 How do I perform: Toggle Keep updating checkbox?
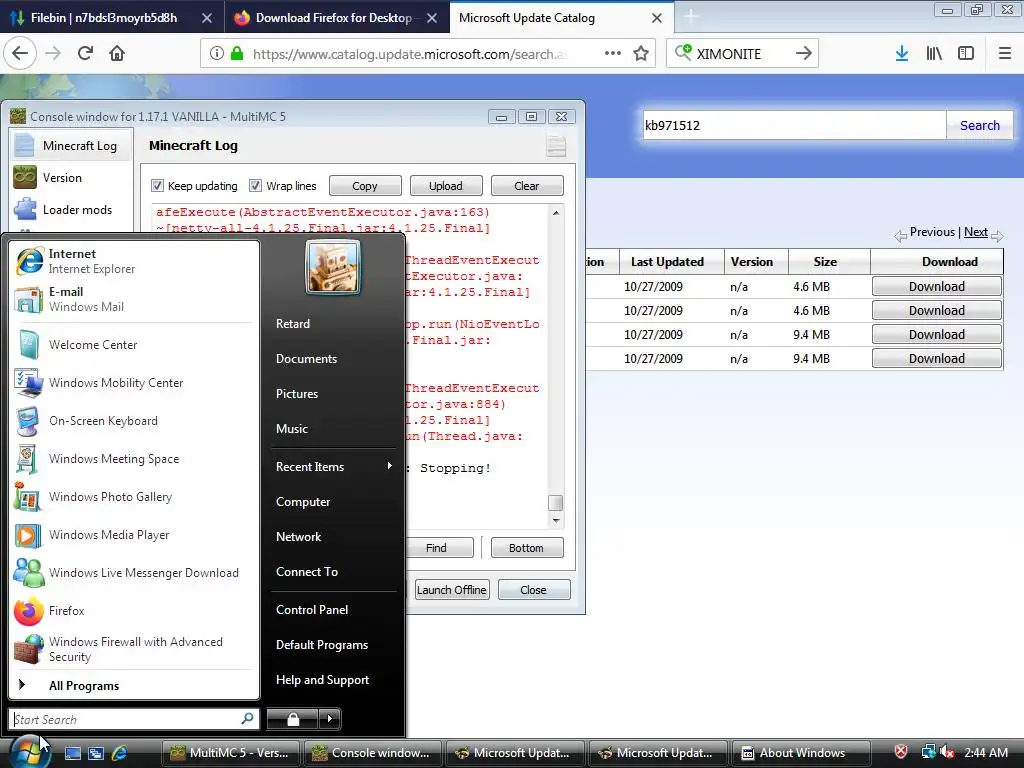[157, 186]
